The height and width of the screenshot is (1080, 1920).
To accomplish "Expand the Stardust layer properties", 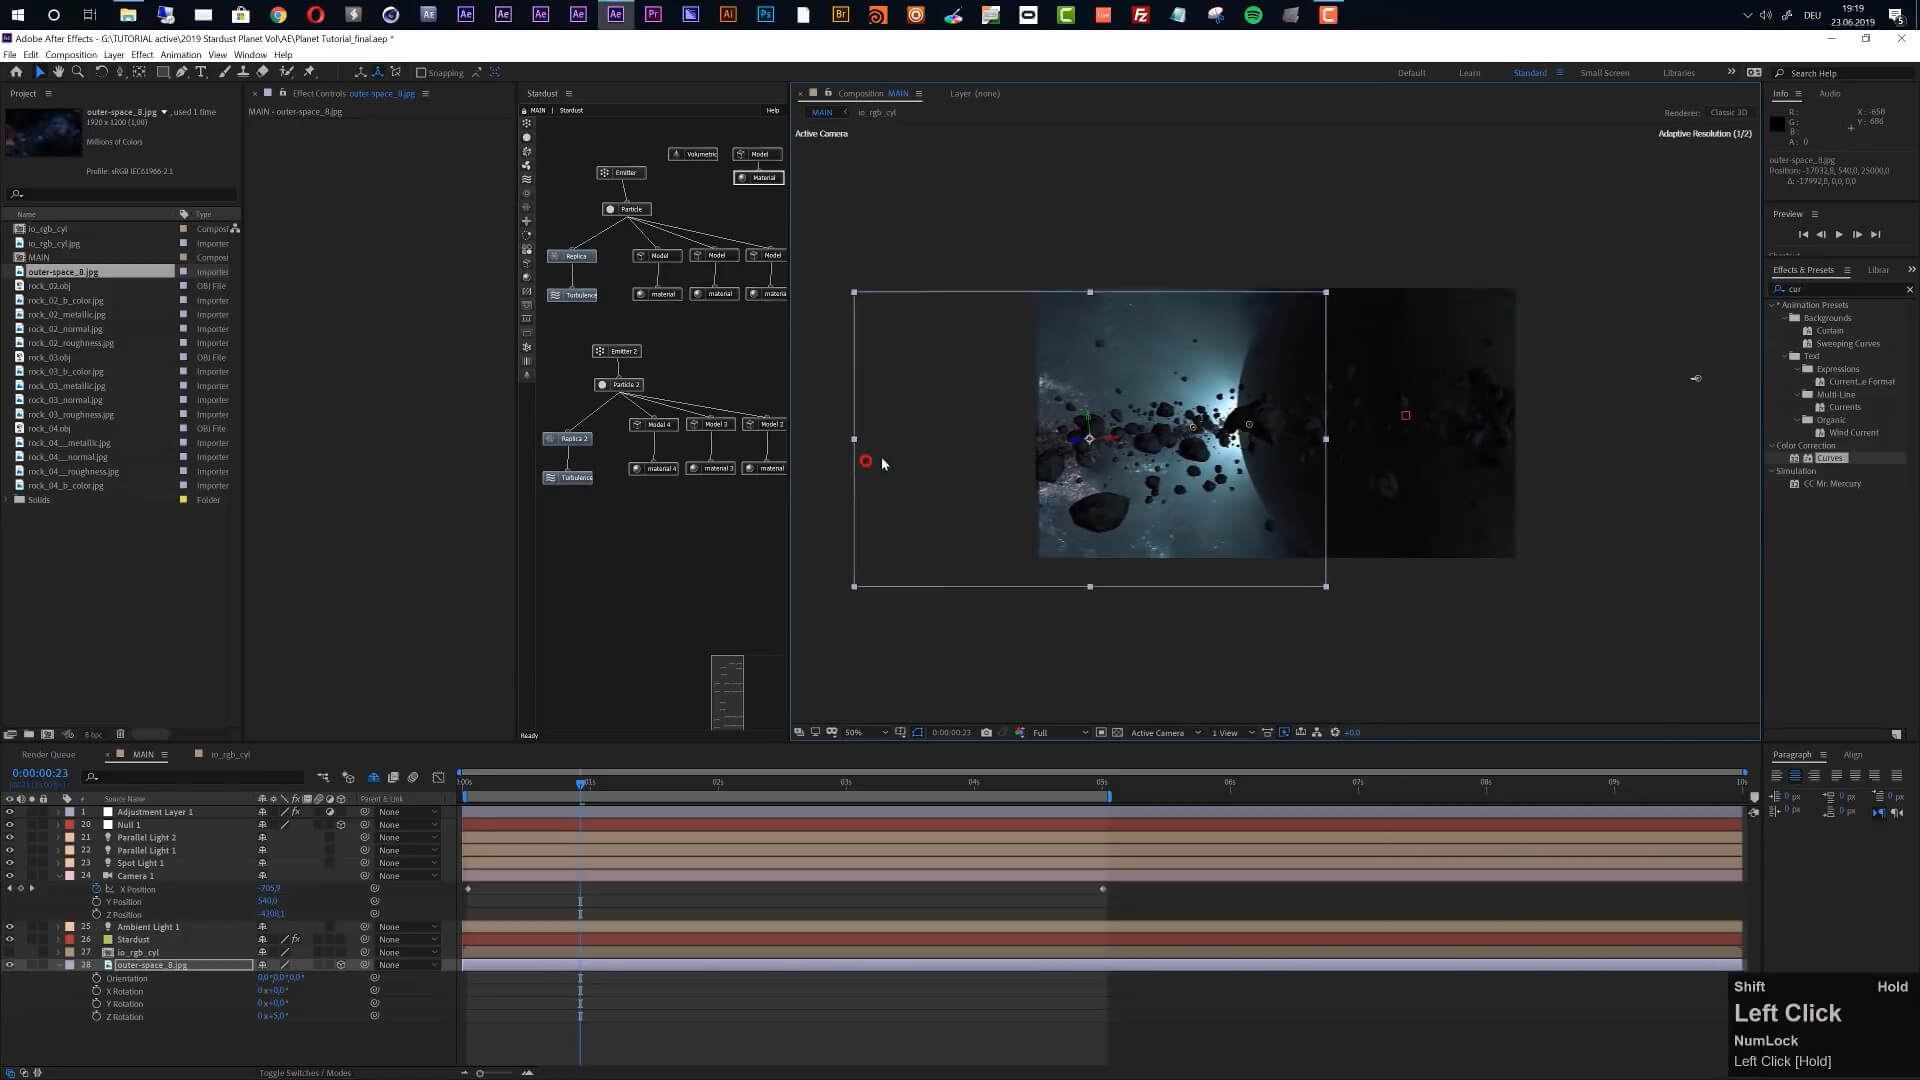I will click(x=58, y=940).
